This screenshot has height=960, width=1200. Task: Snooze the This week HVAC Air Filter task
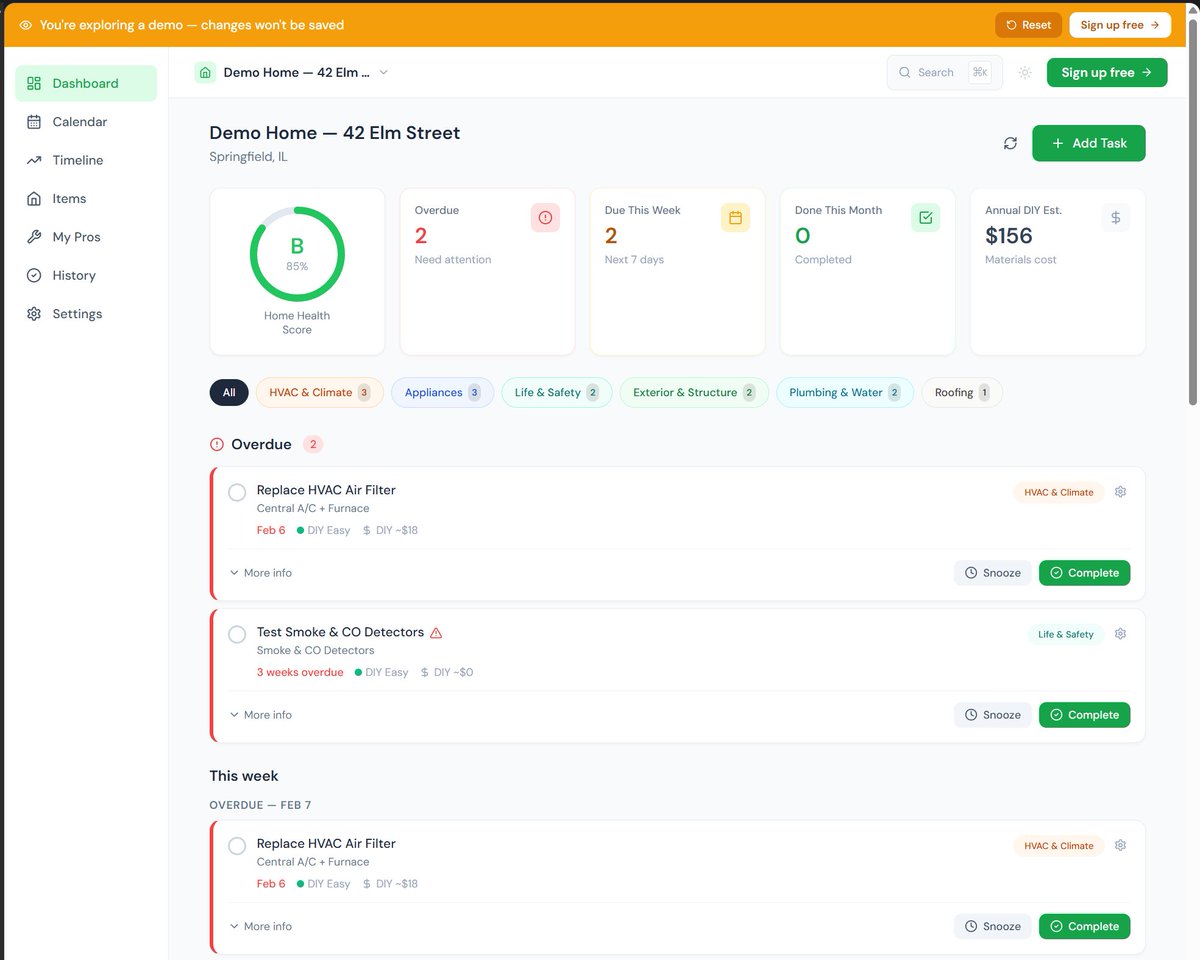tap(992, 926)
